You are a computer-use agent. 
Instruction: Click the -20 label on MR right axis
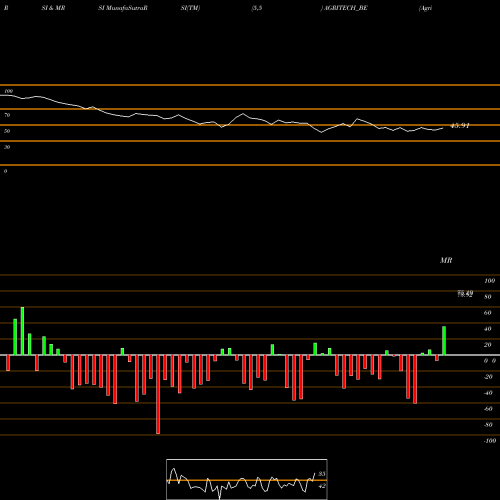(x=488, y=377)
